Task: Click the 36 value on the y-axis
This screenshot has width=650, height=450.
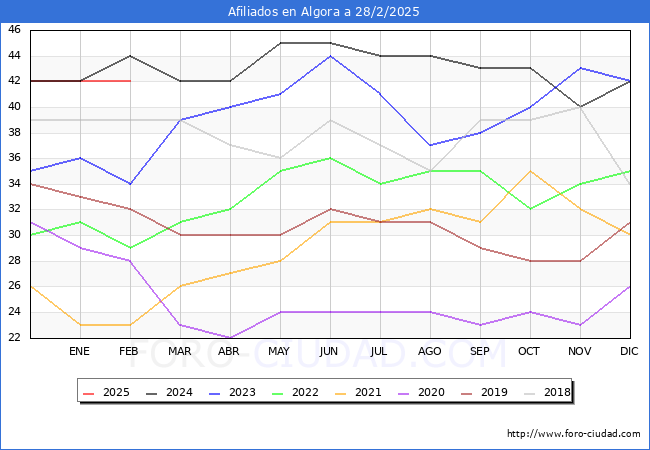Action: click(x=14, y=158)
